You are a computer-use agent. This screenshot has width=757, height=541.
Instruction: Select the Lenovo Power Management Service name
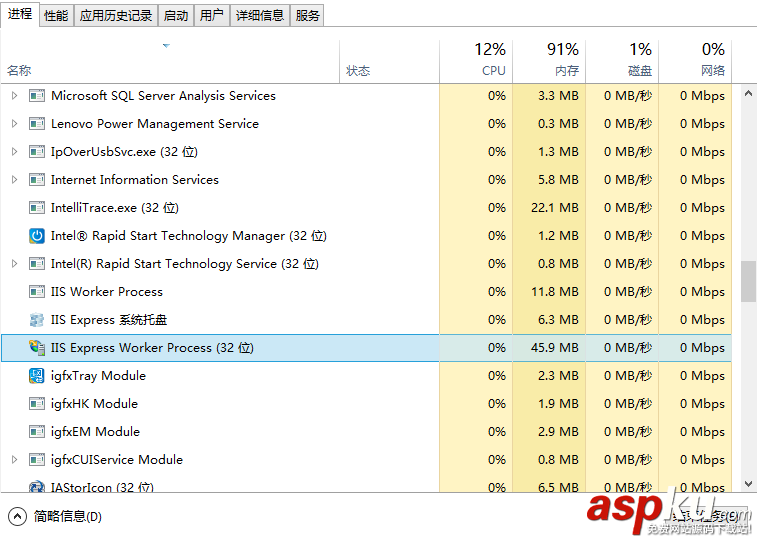click(154, 124)
